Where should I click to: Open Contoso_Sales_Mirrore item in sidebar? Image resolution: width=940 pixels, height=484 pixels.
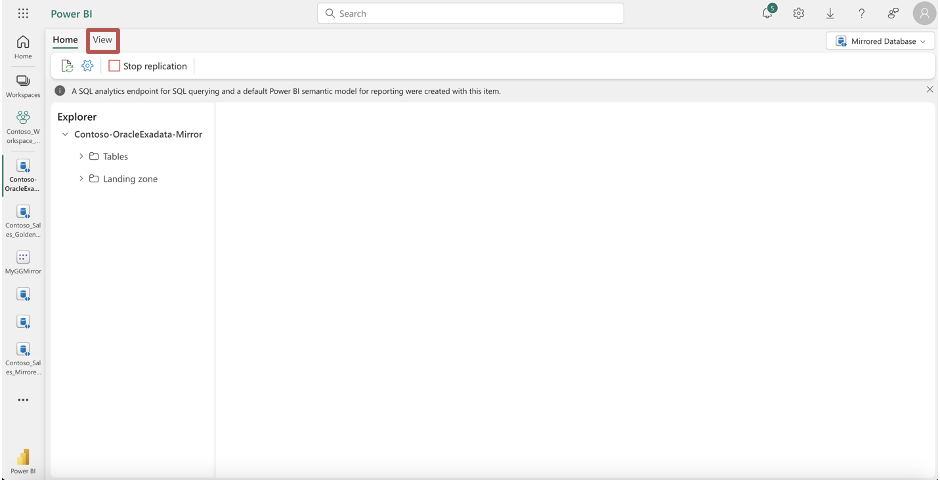tap(23, 358)
